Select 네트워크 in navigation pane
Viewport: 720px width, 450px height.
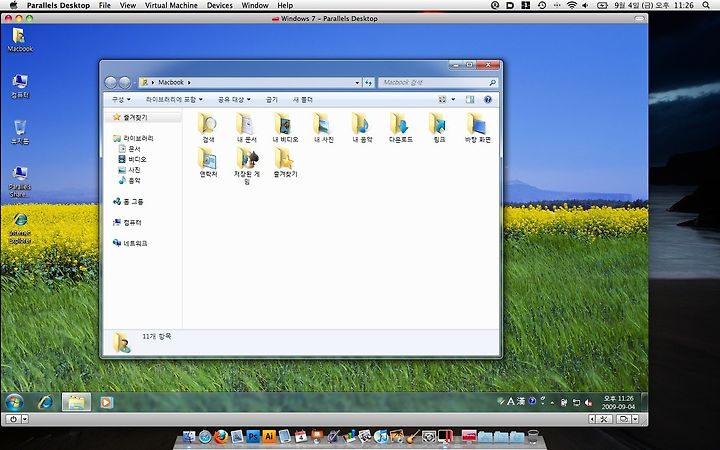click(x=135, y=243)
